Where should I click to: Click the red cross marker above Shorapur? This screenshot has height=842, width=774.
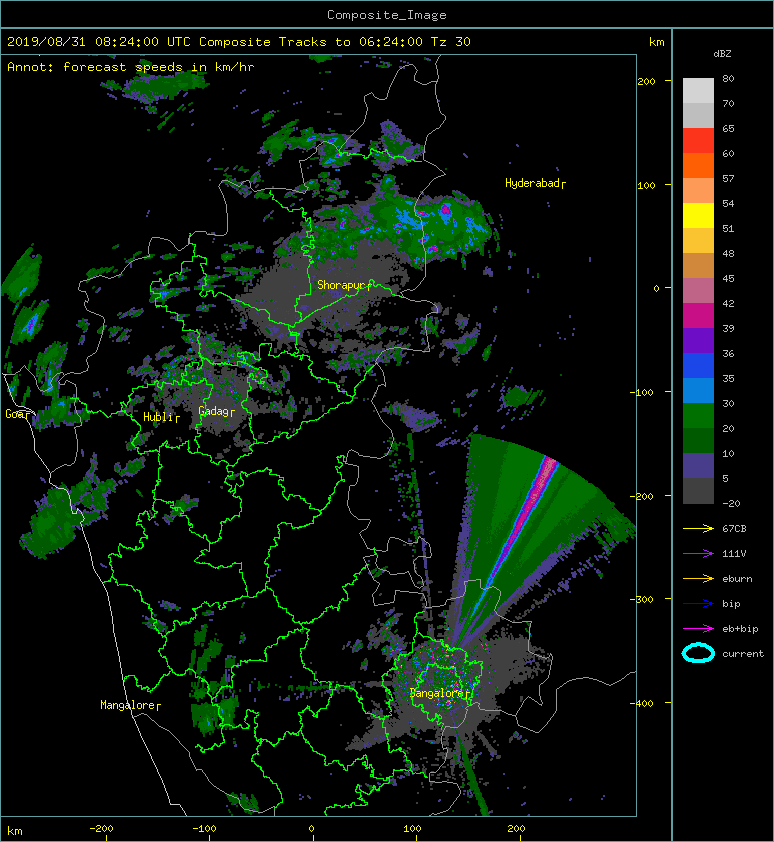pyautogui.click(x=340, y=228)
